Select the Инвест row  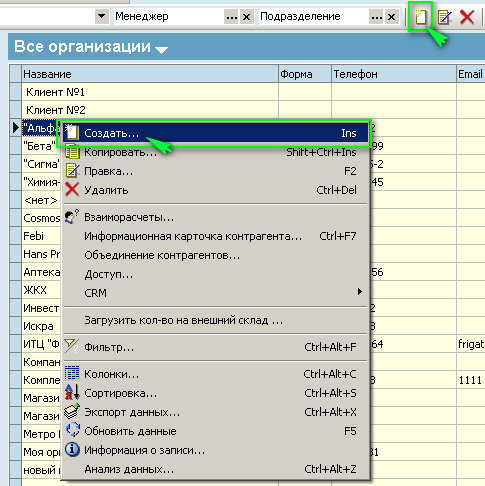click(x=41, y=308)
